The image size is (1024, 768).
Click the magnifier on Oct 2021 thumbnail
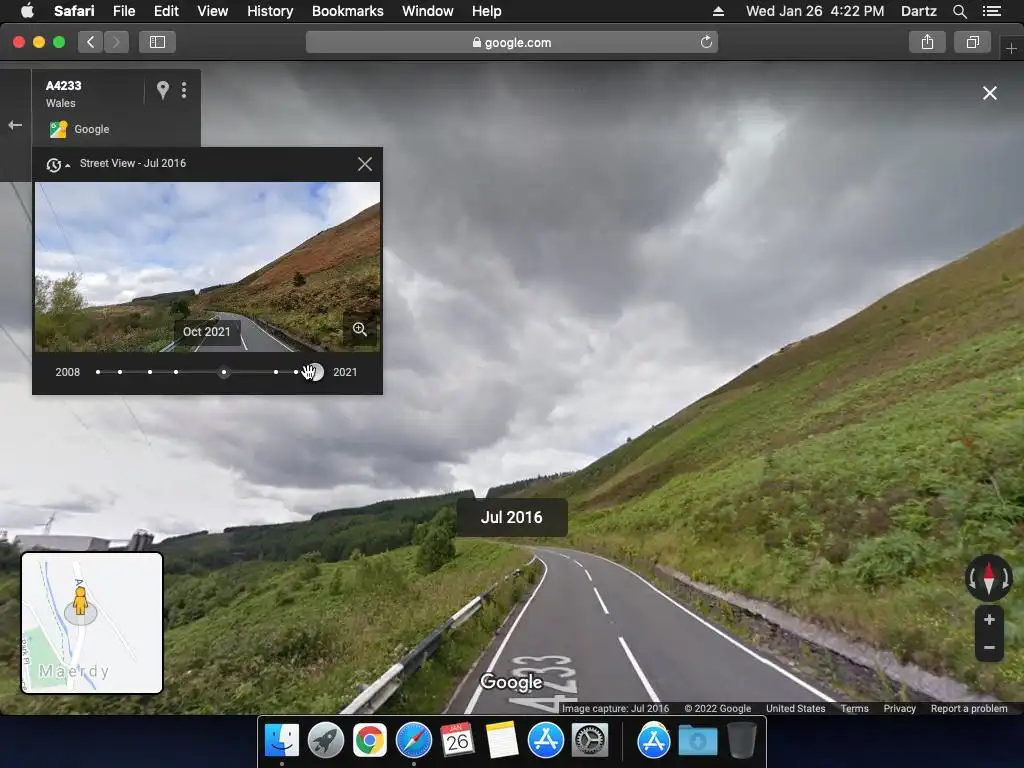click(x=360, y=329)
